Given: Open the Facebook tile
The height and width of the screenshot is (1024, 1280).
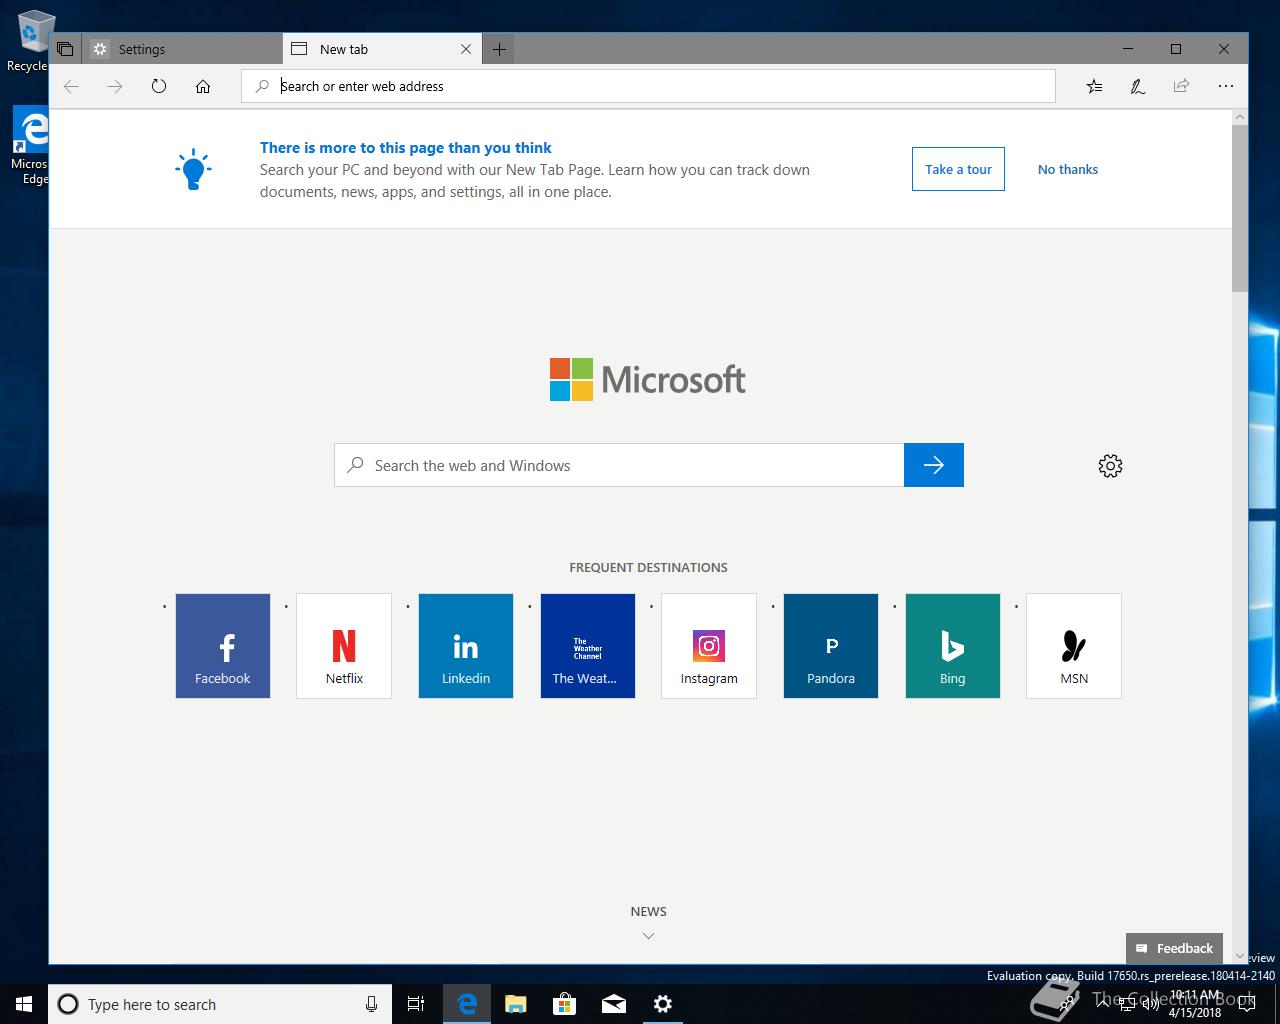Looking at the screenshot, I should 223,646.
